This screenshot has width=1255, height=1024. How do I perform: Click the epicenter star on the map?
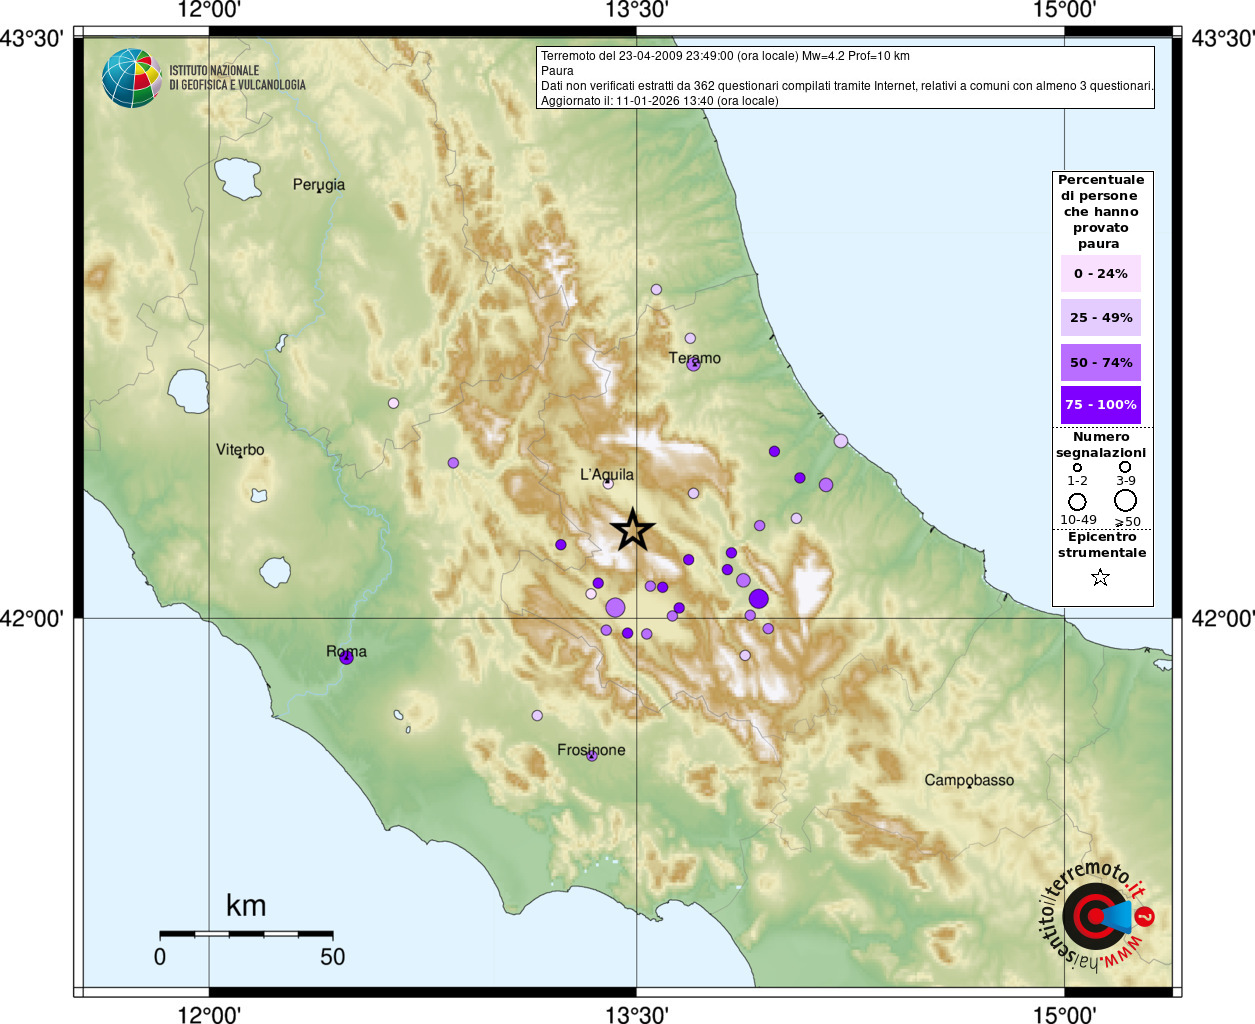633,530
